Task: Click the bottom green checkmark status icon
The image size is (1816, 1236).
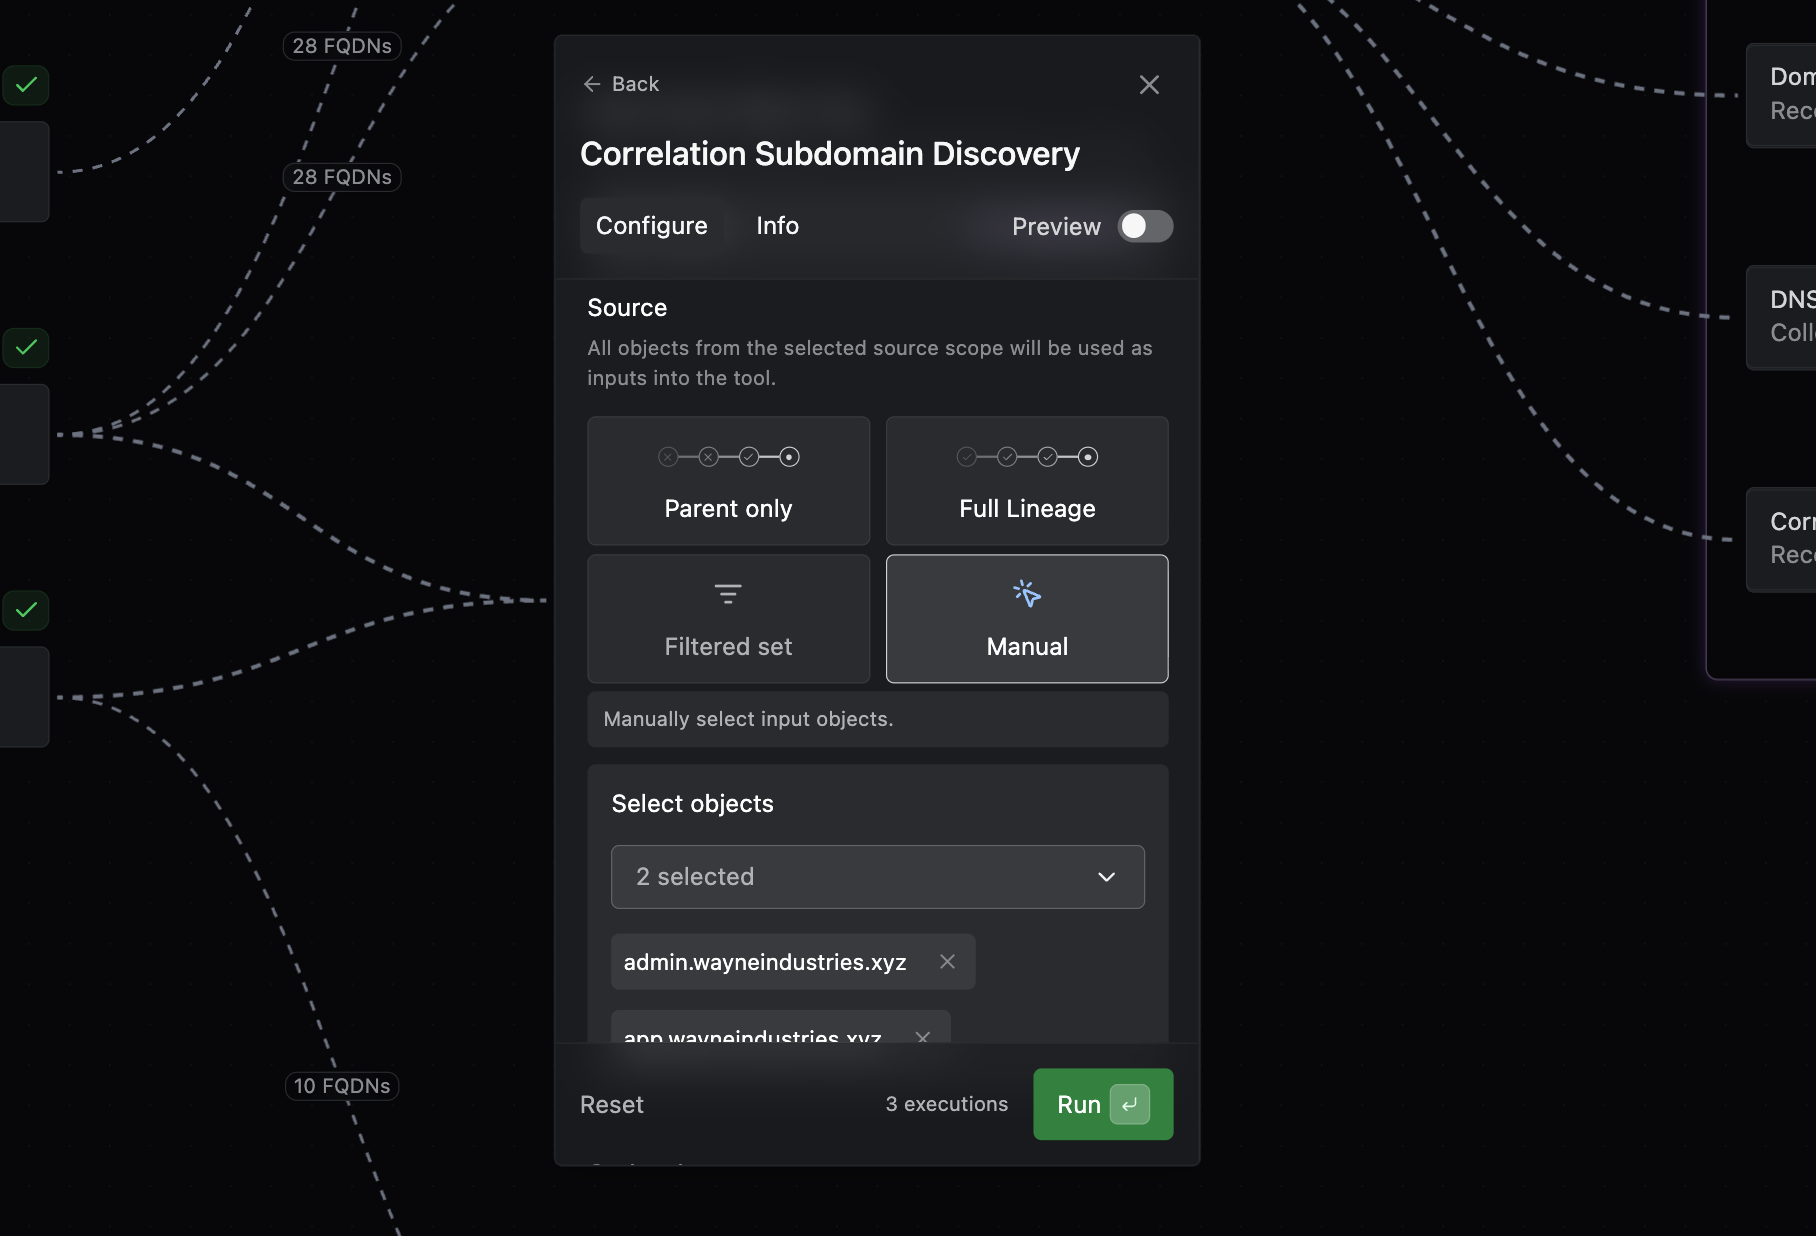Action: click(26, 610)
